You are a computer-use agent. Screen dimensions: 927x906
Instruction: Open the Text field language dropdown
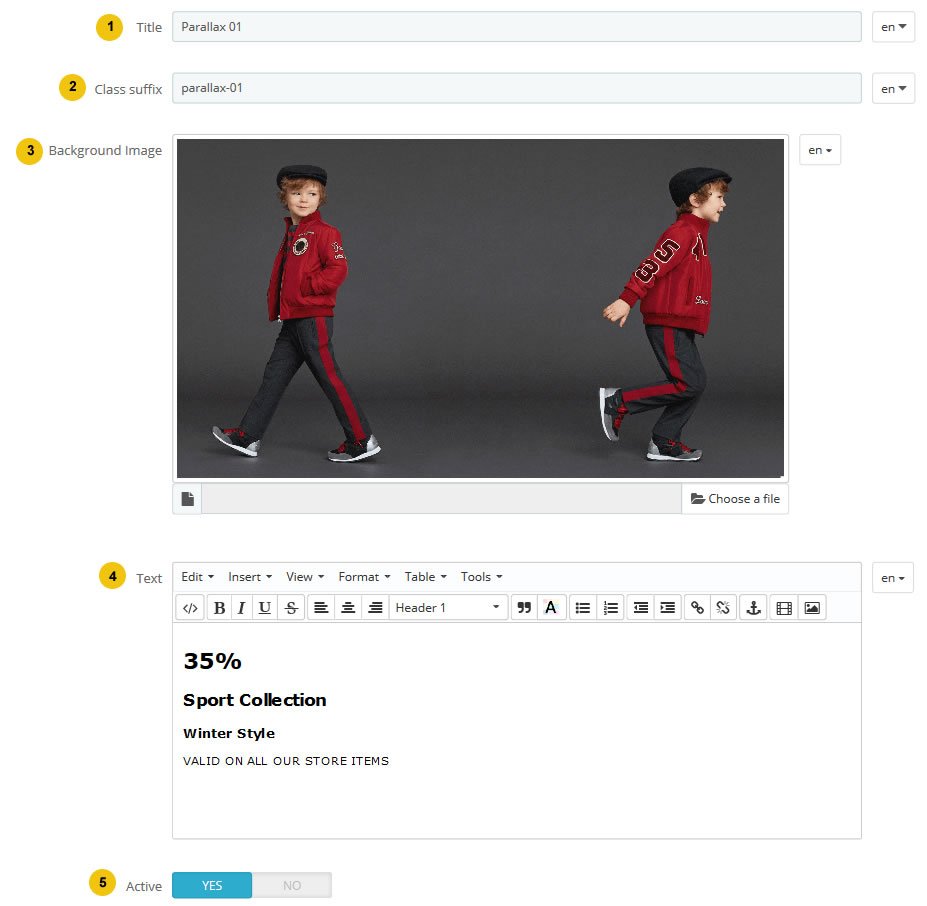click(x=893, y=578)
